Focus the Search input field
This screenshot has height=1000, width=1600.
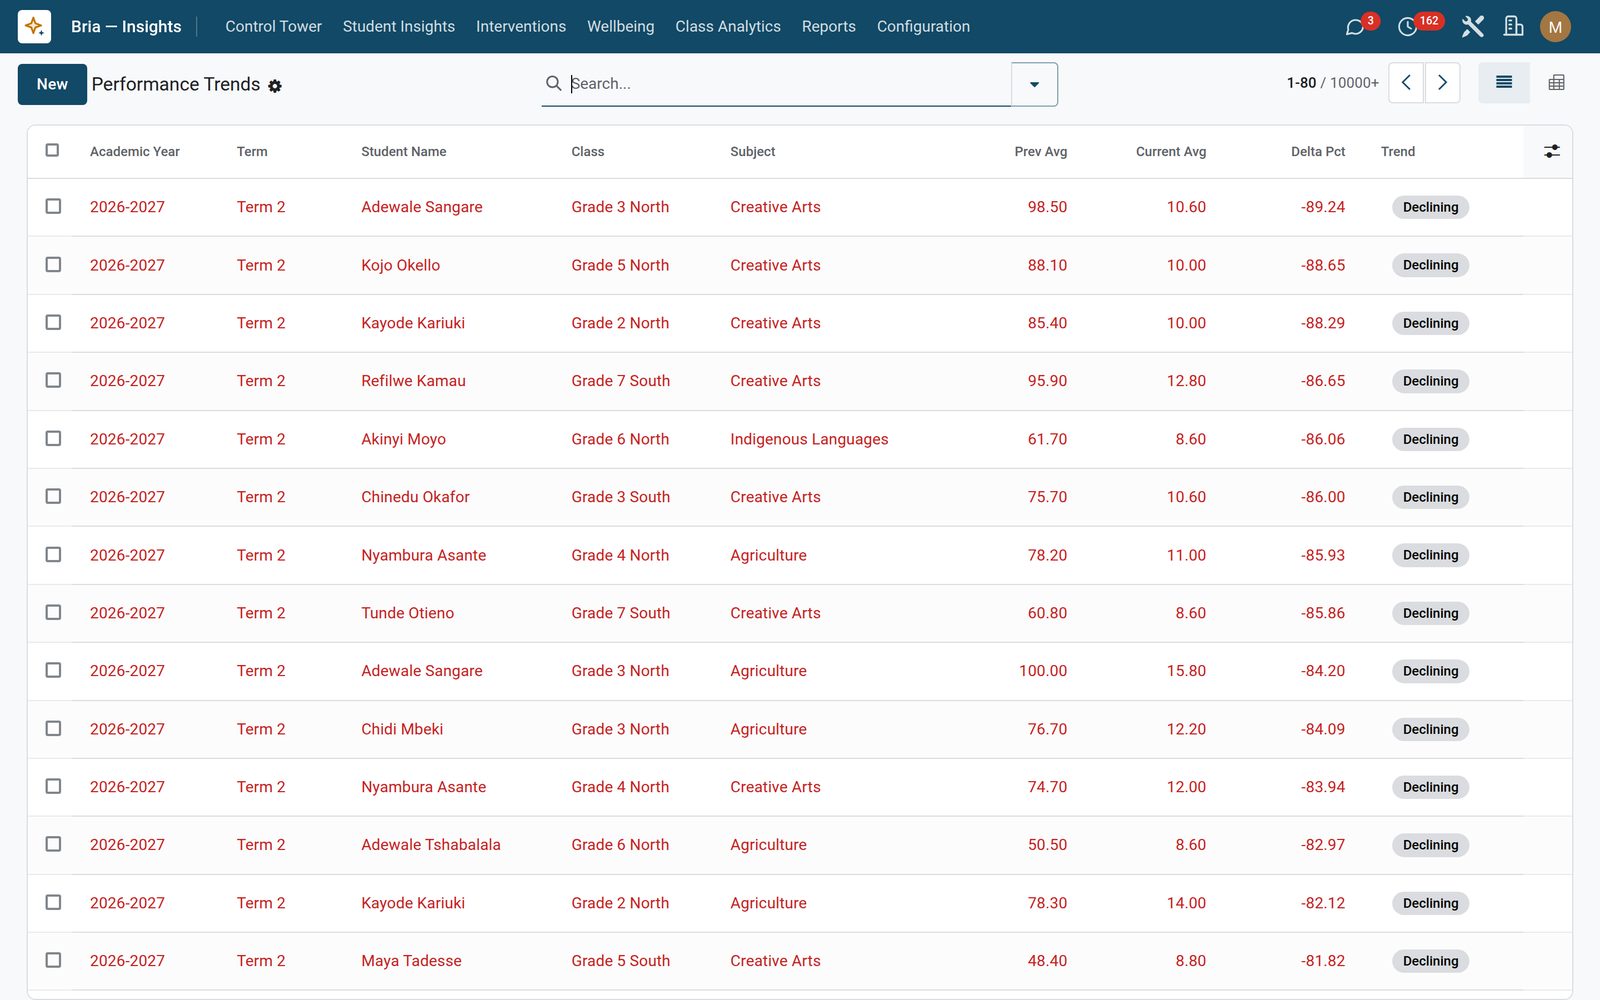[789, 83]
